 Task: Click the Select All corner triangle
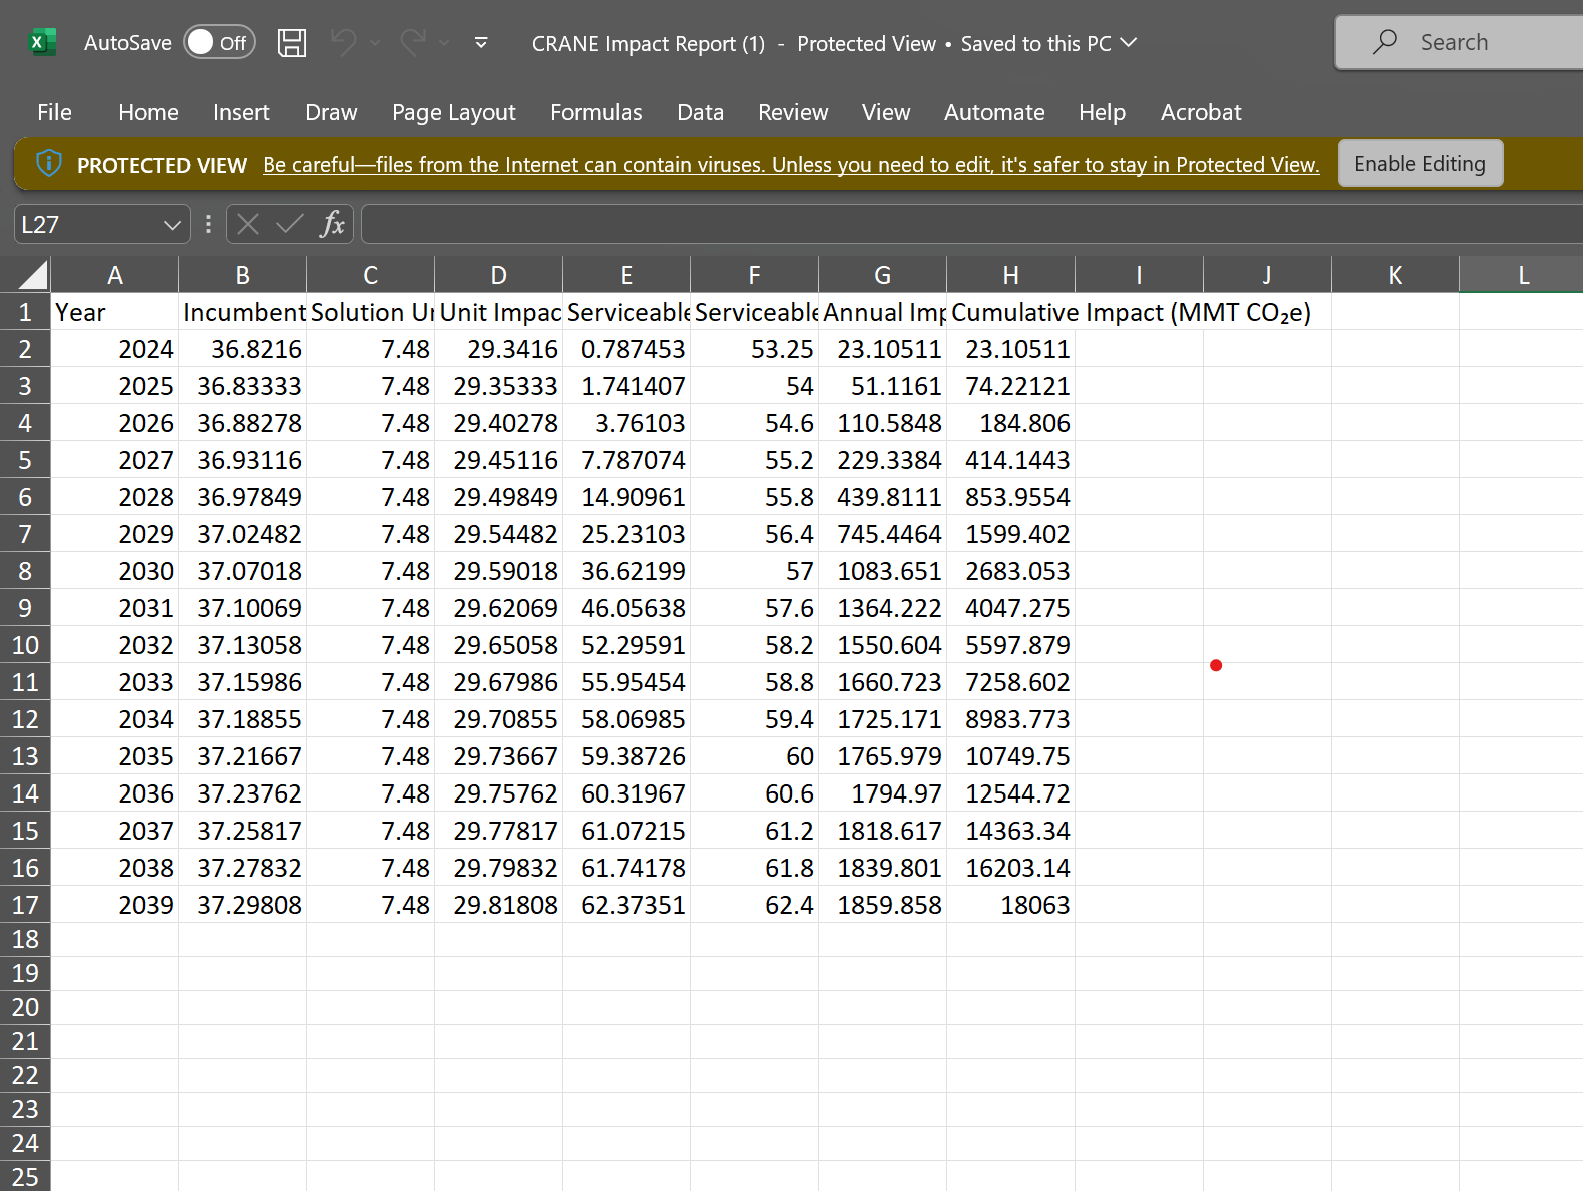tap(32, 274)
